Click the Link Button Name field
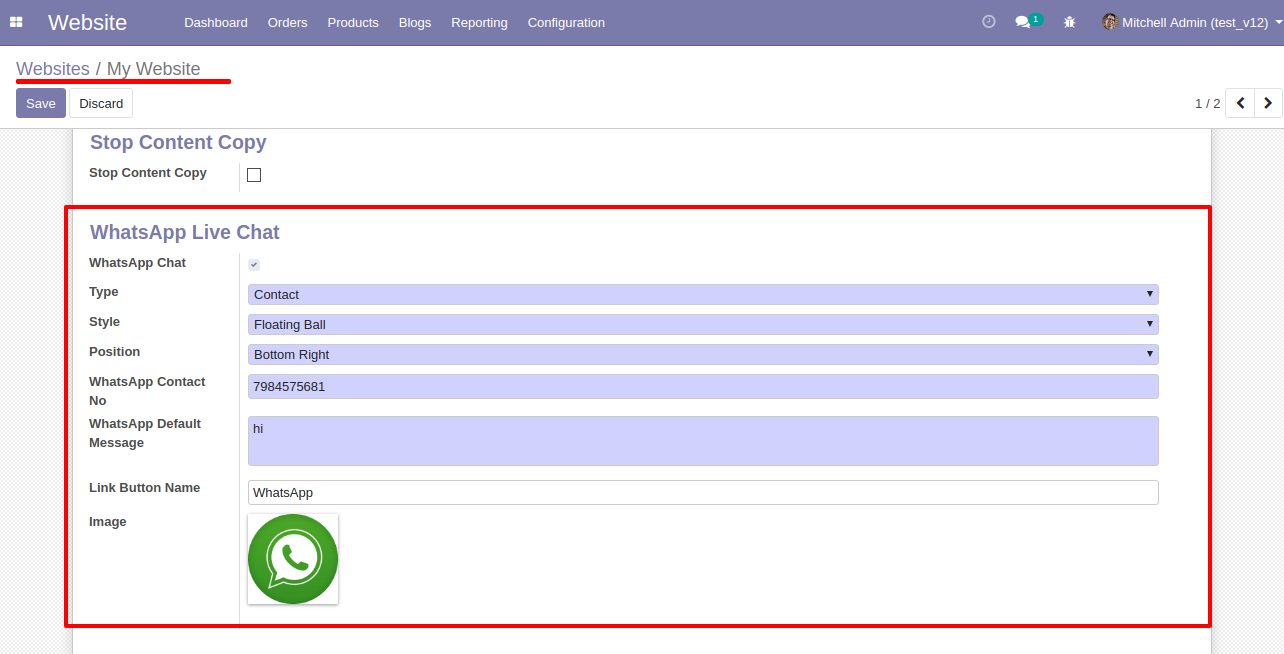The width and height of the screenshot is (1284, 654). [703, 492]
